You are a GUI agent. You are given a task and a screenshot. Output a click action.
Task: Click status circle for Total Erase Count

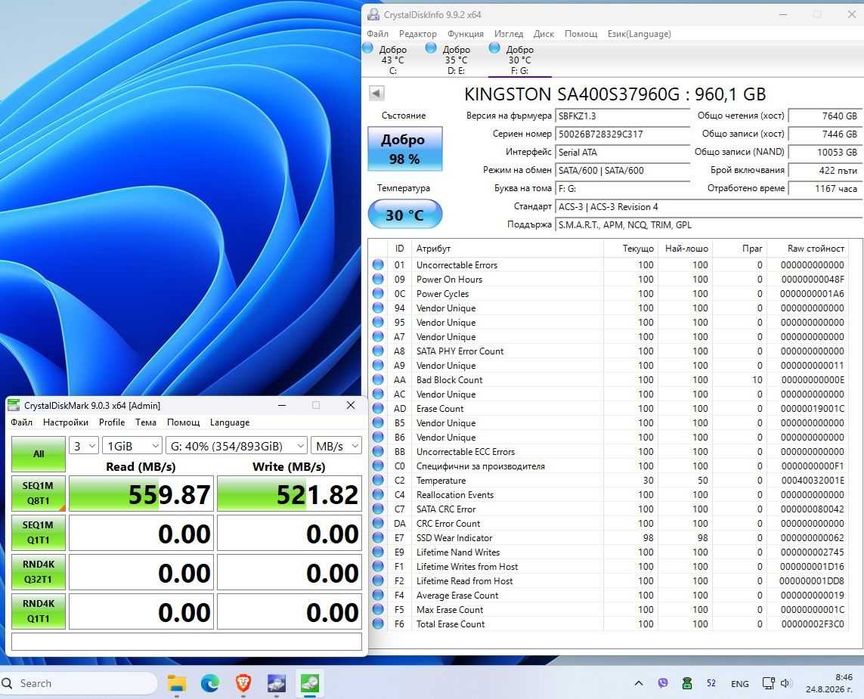coord(378,624)
